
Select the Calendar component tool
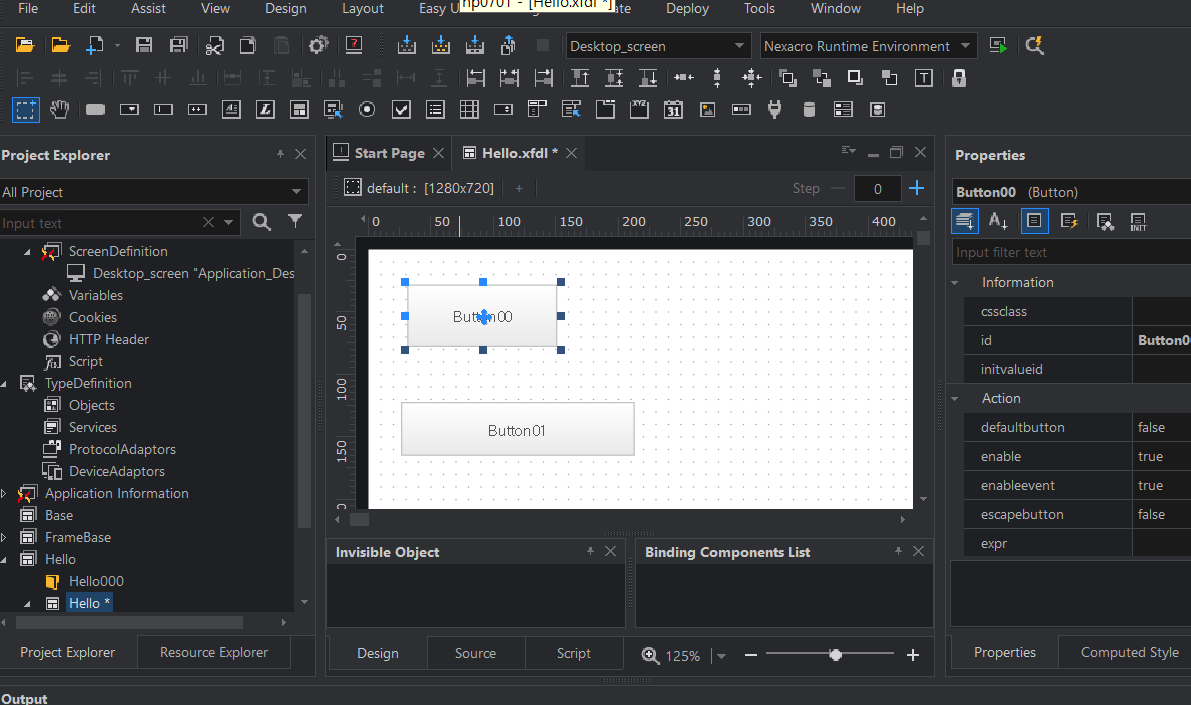pos(673,109)
